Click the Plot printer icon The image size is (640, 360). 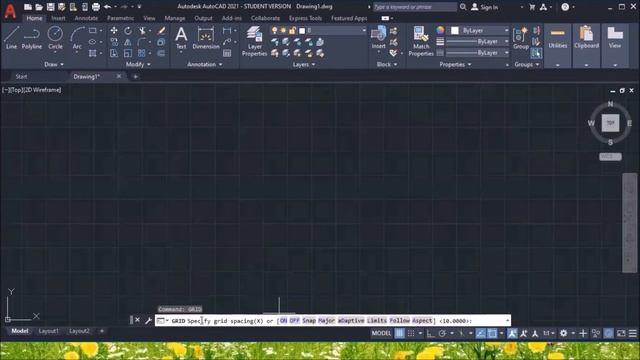pyautogui.click(x=96, y=7)
